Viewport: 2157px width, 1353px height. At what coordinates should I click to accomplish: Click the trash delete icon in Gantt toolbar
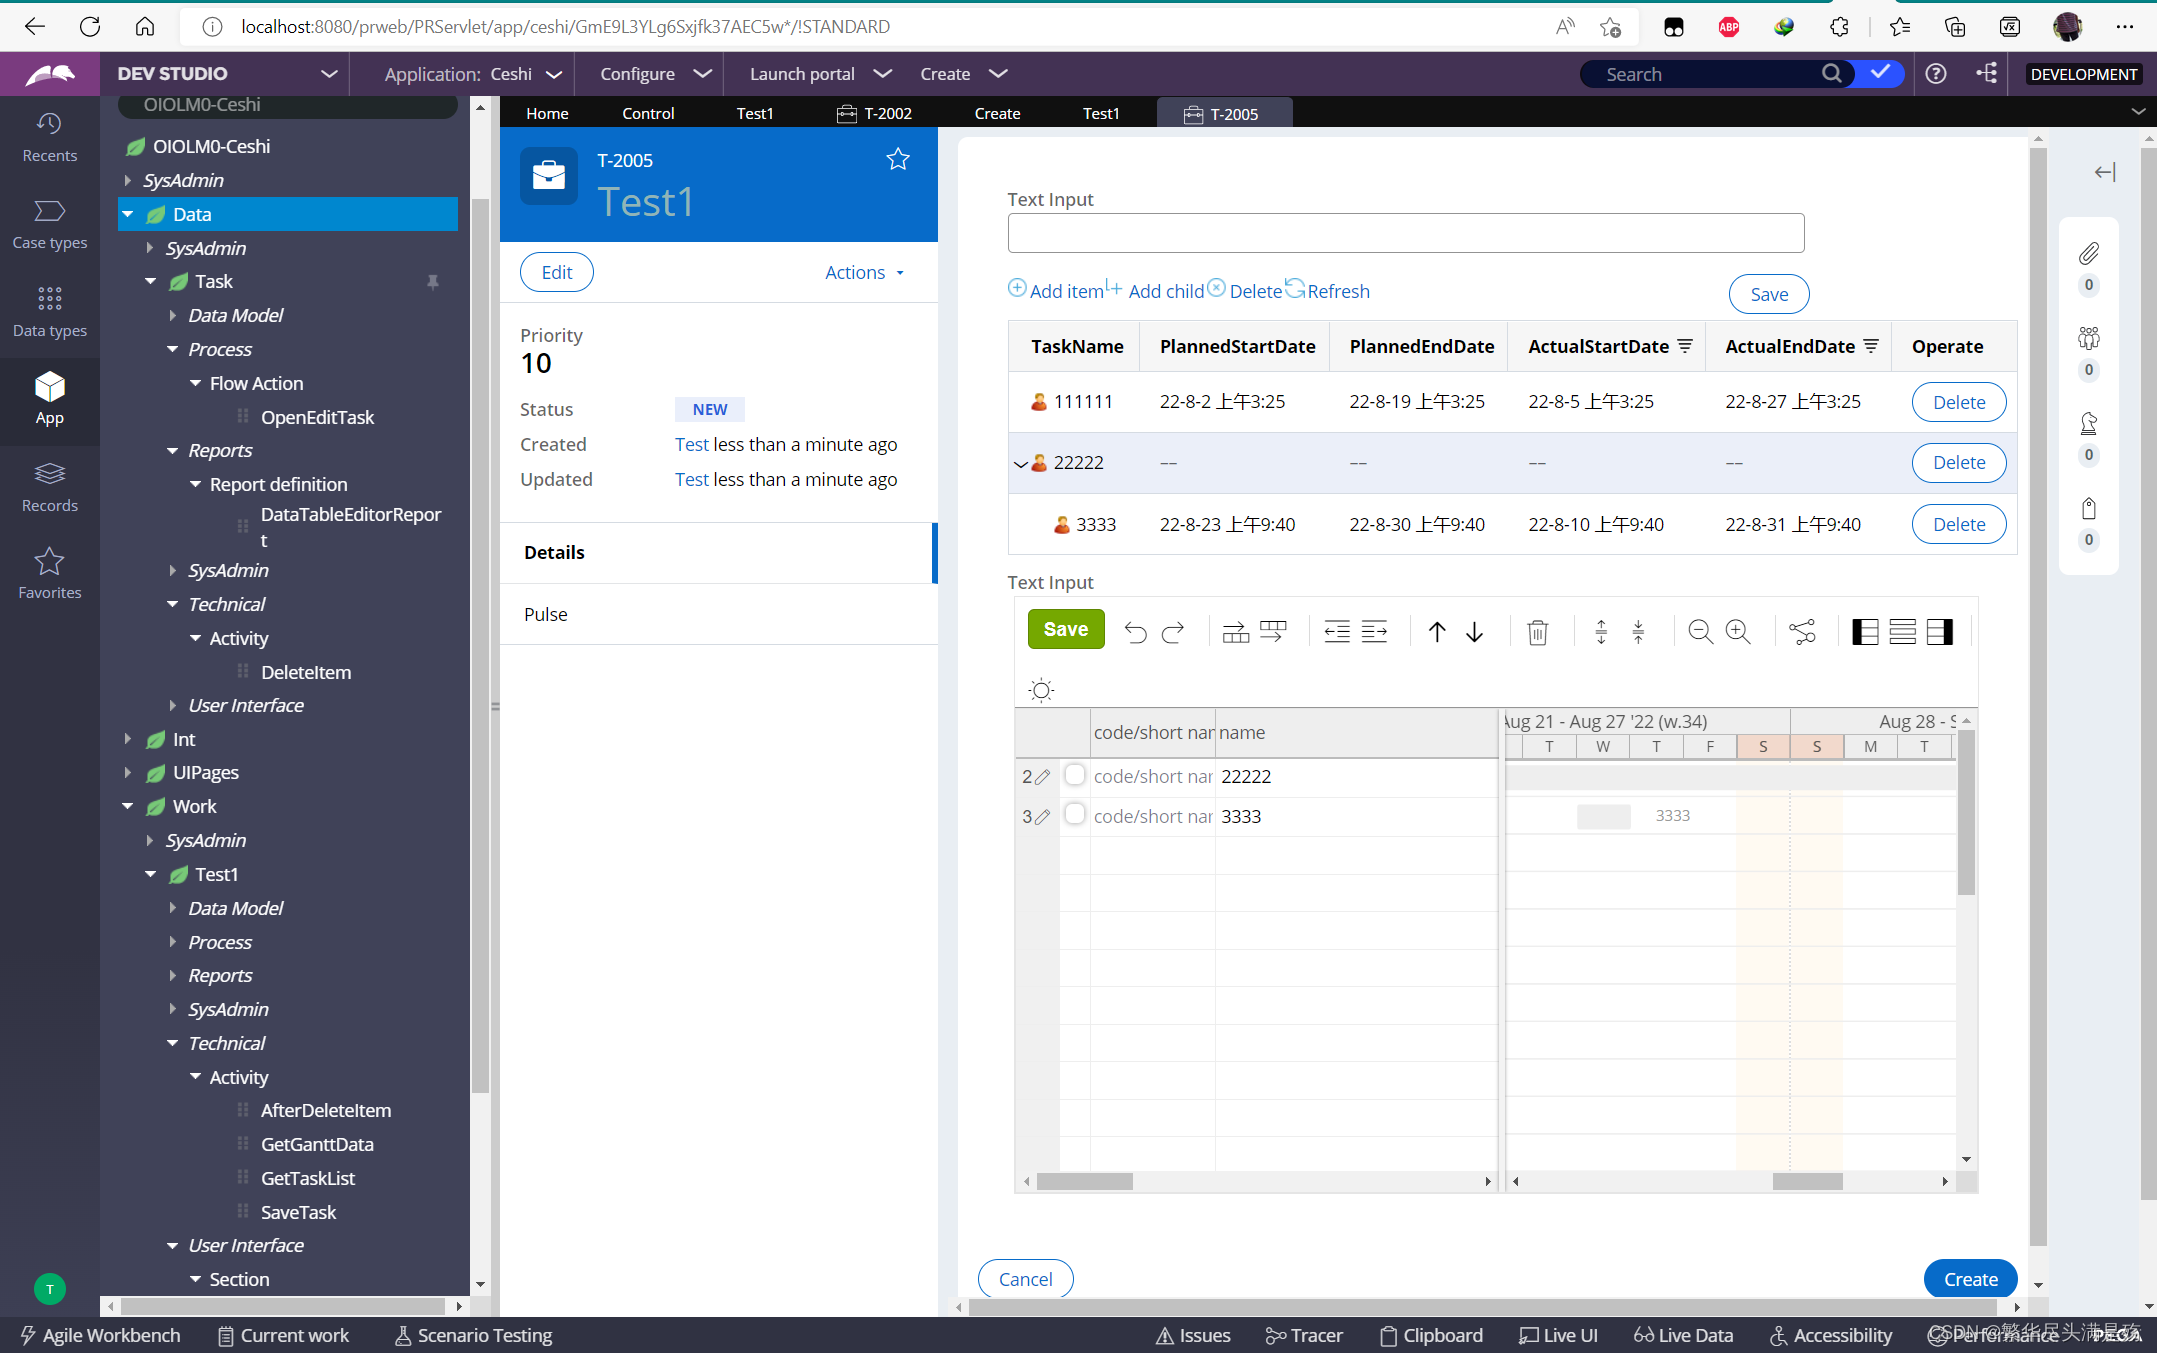click(1537, 632)
